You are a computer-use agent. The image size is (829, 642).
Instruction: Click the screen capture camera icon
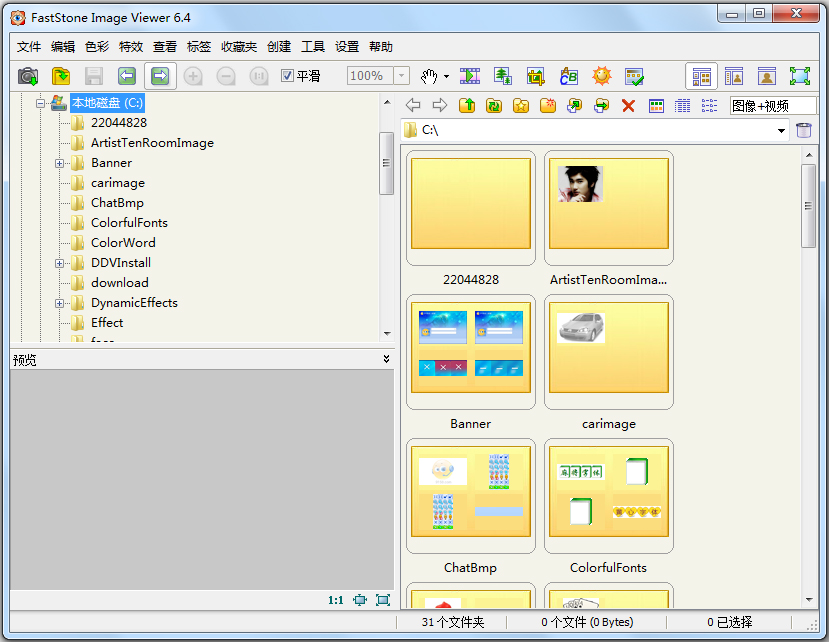point(28,76)
